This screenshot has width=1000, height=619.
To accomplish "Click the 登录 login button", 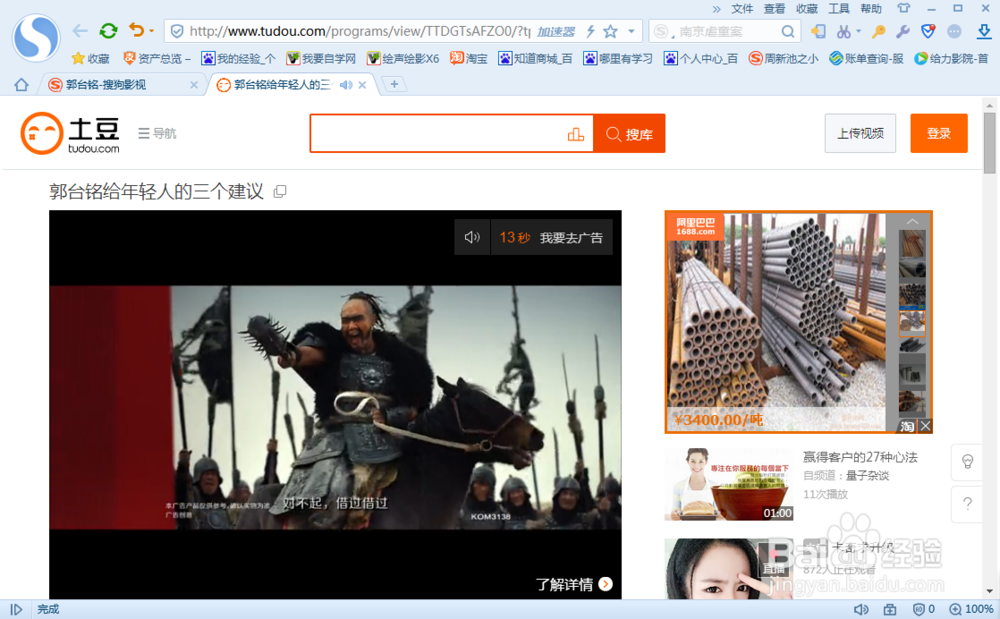I will pos(939,133).
